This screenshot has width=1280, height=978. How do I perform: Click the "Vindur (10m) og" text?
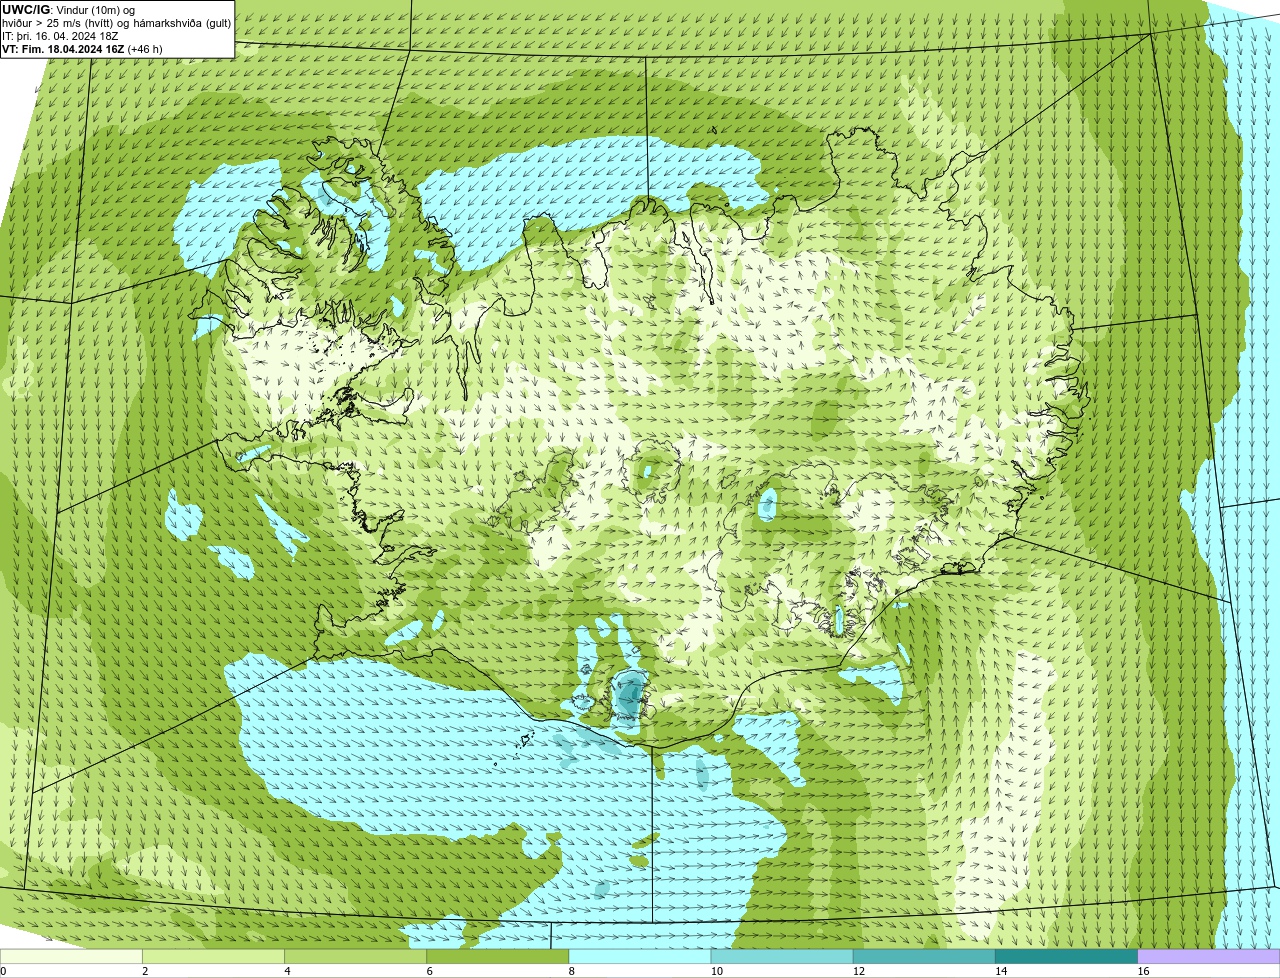point(96,9)
